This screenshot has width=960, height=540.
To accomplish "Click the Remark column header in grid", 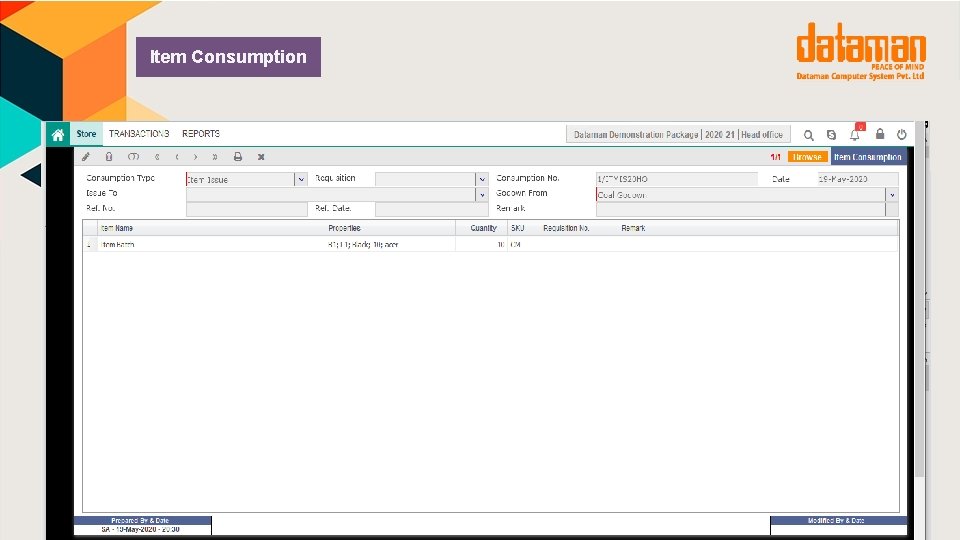I will pos(633,228).
